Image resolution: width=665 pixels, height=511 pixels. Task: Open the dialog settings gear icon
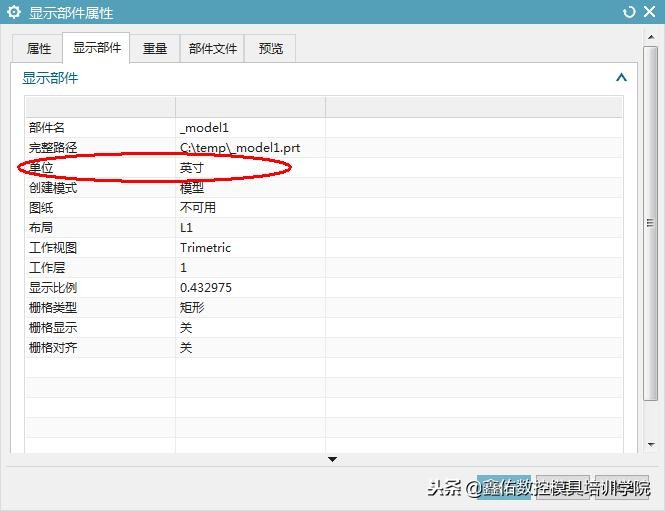click(x=14, y=12)
